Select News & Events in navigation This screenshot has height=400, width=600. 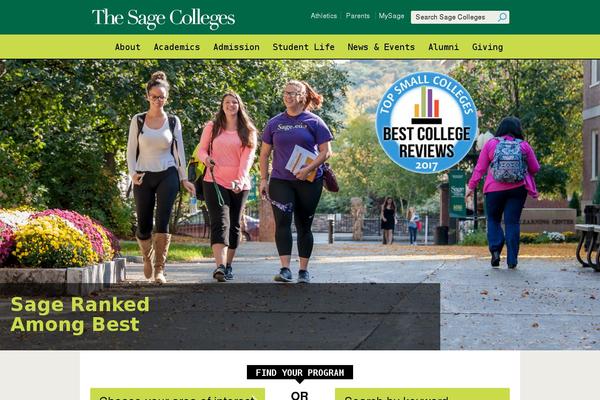(x=381, y=47)
